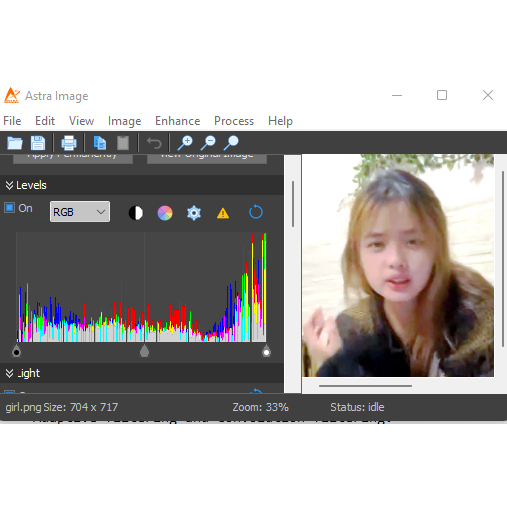Zoom out with the minus magnifier

click(x=208, y=143)
